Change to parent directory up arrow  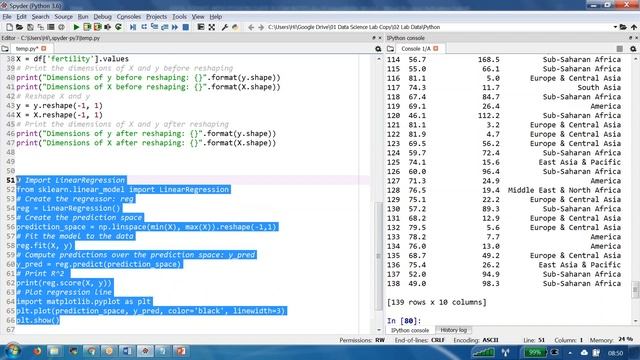click(633, 27)
